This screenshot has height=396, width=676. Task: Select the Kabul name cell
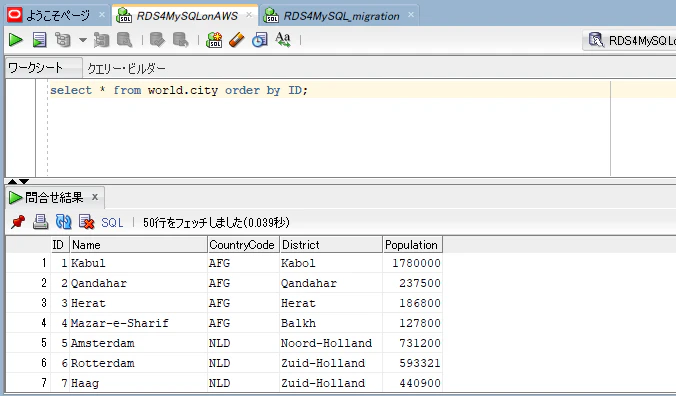(138, 263)
